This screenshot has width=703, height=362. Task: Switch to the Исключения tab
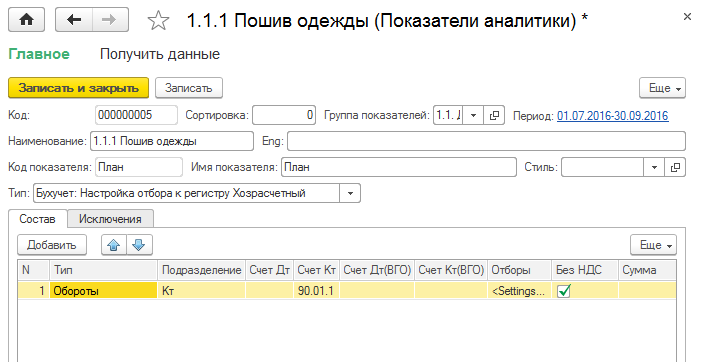110,219
